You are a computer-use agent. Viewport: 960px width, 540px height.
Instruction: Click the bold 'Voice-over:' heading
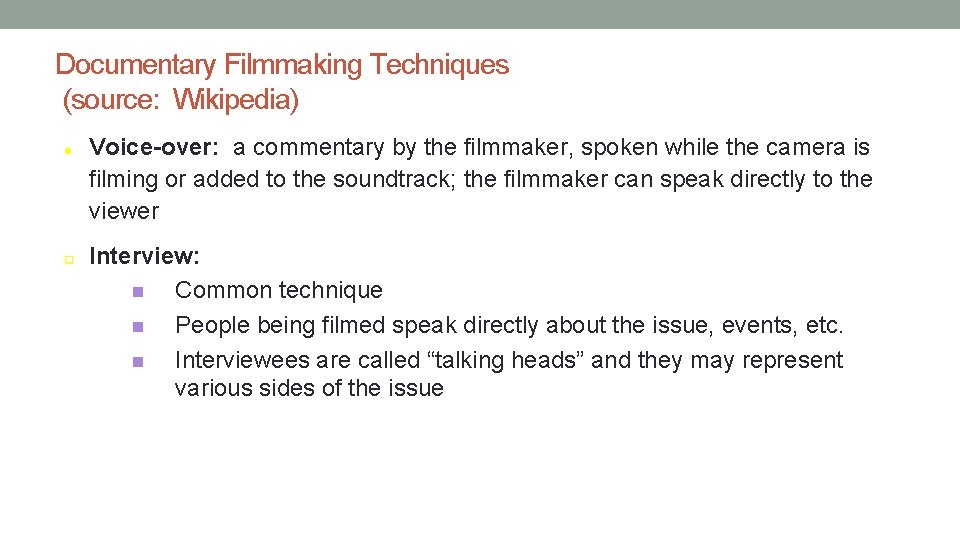(x=154, y=147)
